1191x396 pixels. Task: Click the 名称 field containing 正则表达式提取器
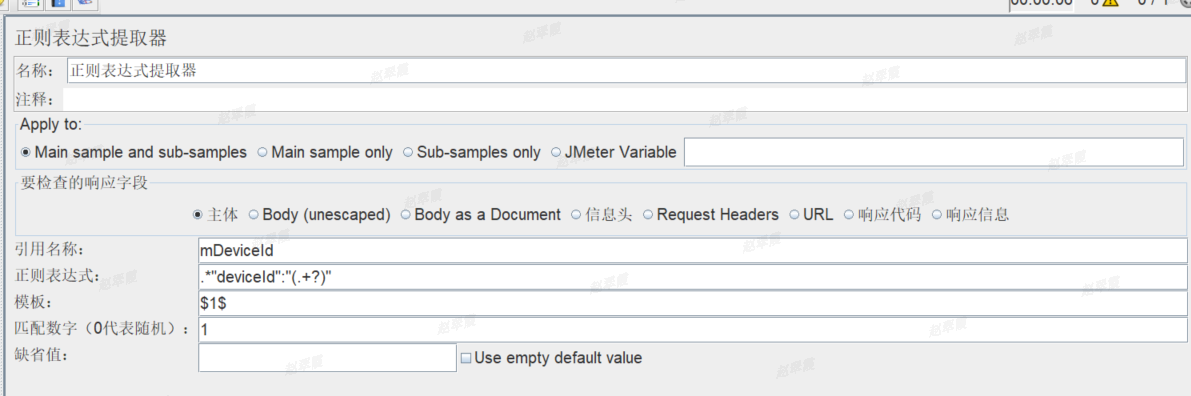point(626,71)
